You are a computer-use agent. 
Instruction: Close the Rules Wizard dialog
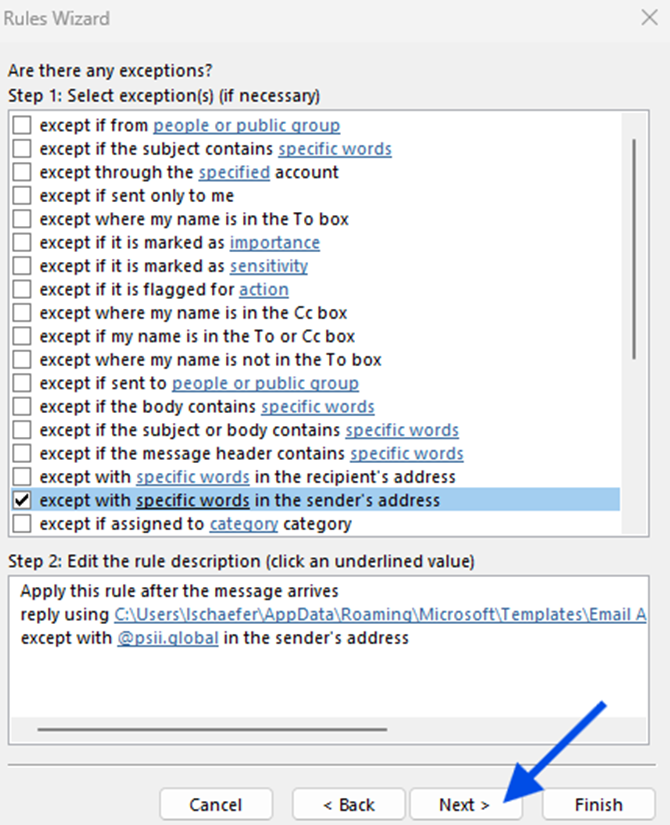click(646, 18)
